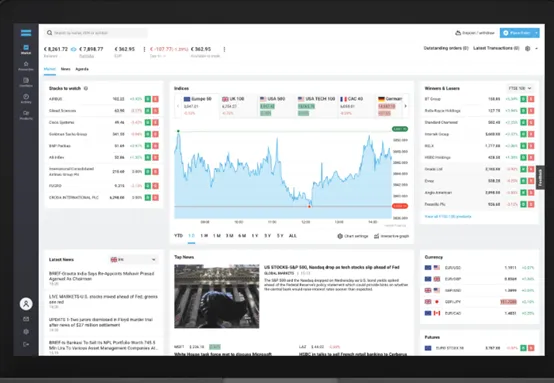Click the search magnifier icon
The height and width of the screenshot is (383, 554).
49,33
